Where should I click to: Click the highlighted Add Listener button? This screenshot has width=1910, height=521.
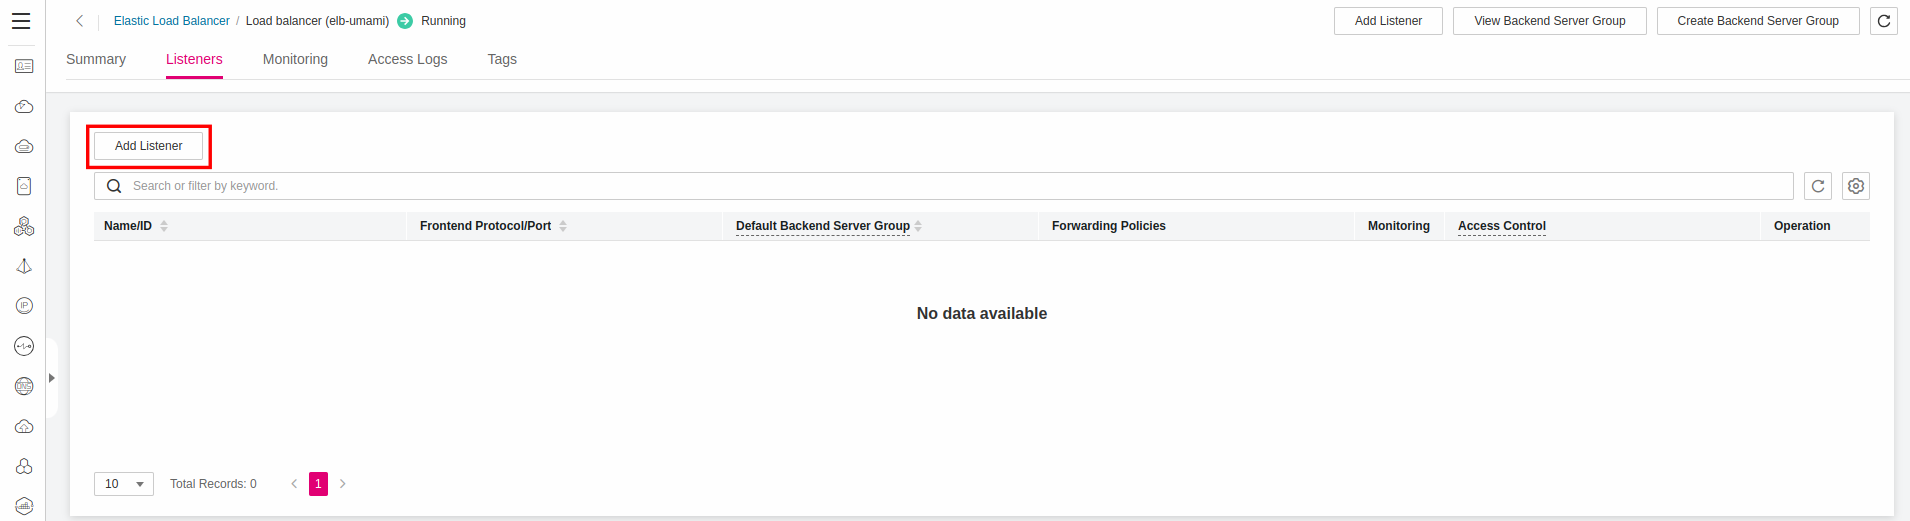point(149,146)
